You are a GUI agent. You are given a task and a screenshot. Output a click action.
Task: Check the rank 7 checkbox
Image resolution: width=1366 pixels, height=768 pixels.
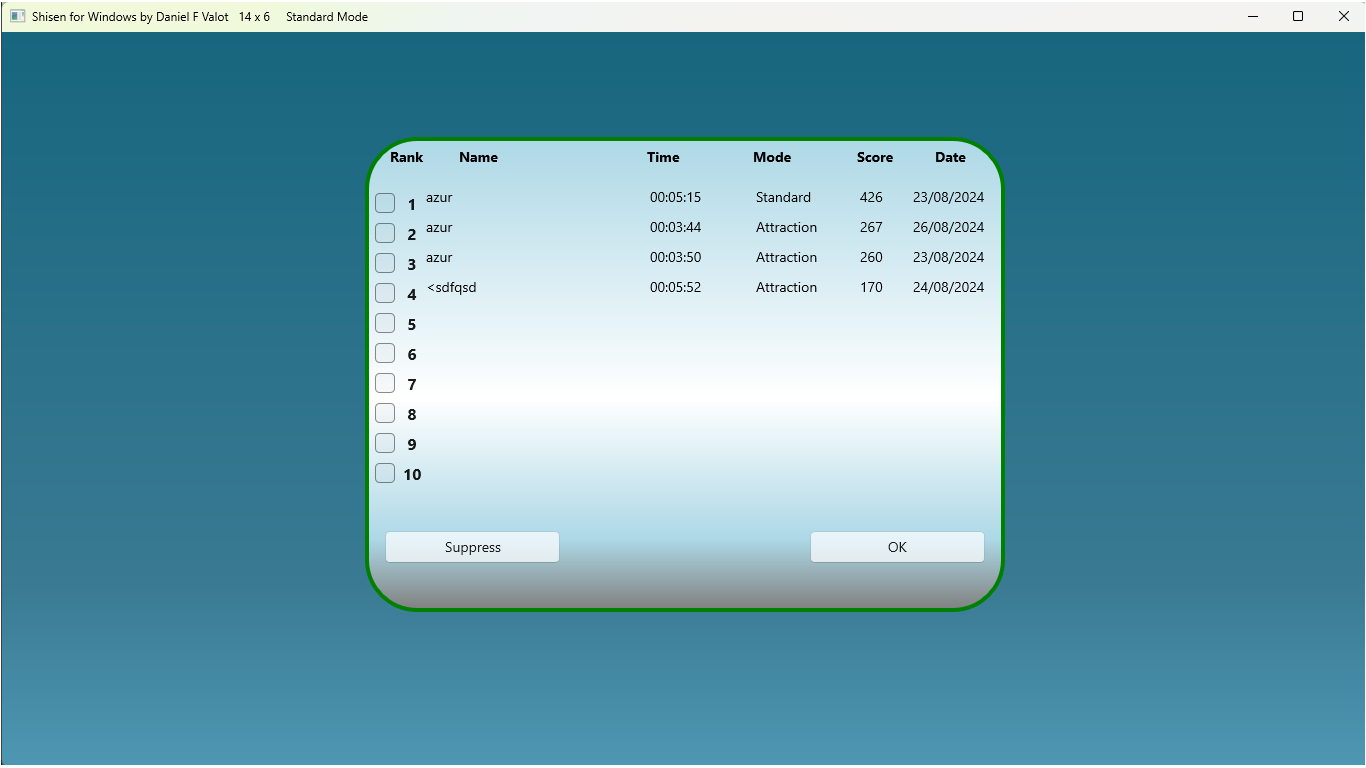tap(385, 383)
